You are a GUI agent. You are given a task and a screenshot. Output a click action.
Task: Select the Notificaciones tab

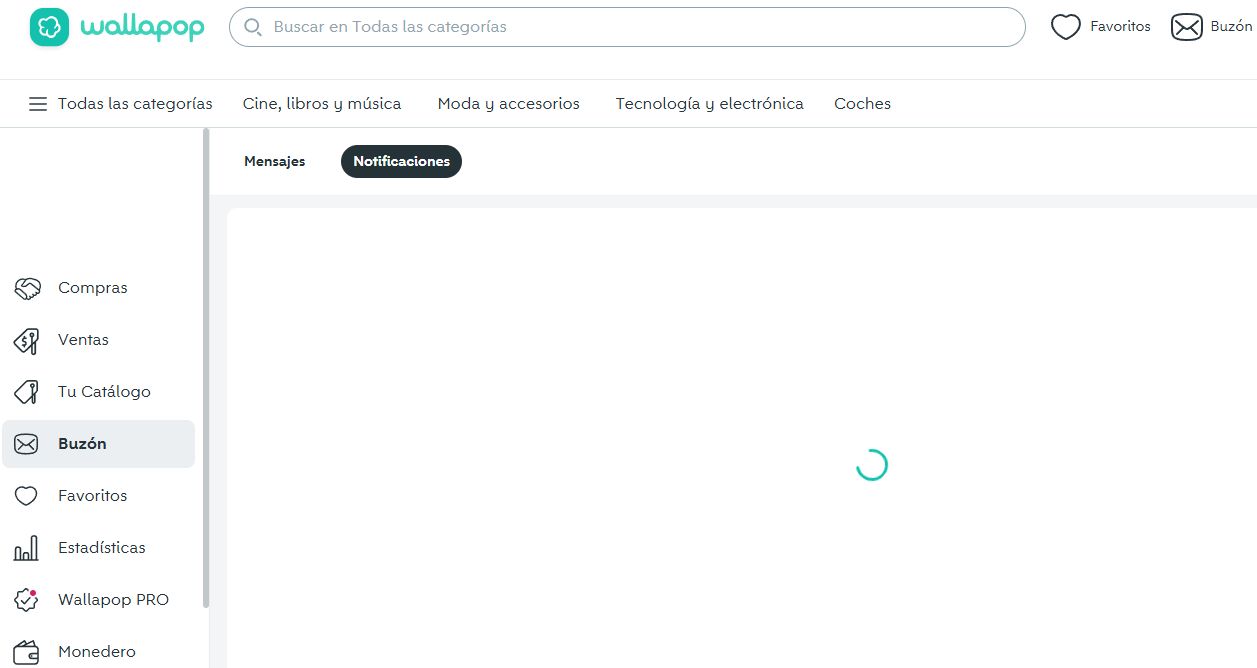click(x=401, y=161)
